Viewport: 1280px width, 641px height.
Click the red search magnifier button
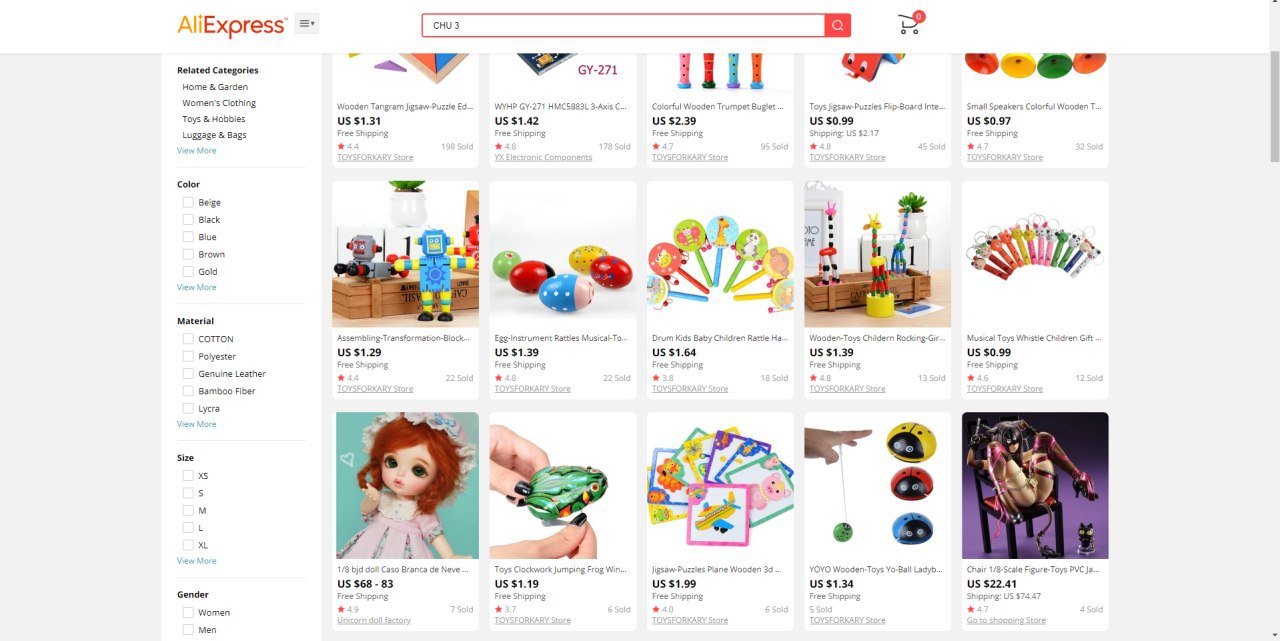pos(838,25)
